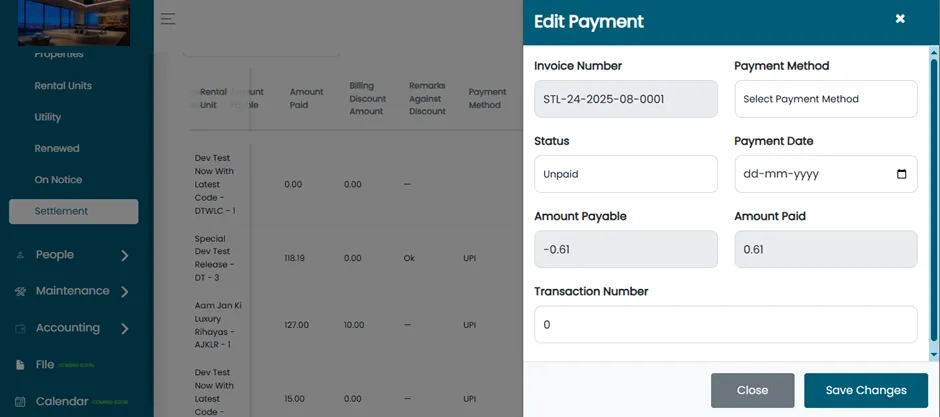Image resolution: width=940 pixels, height=417 pixels.
Task: Click the Calendar sidebar icon
Action: pyautogui.click(x=20, y=401)
